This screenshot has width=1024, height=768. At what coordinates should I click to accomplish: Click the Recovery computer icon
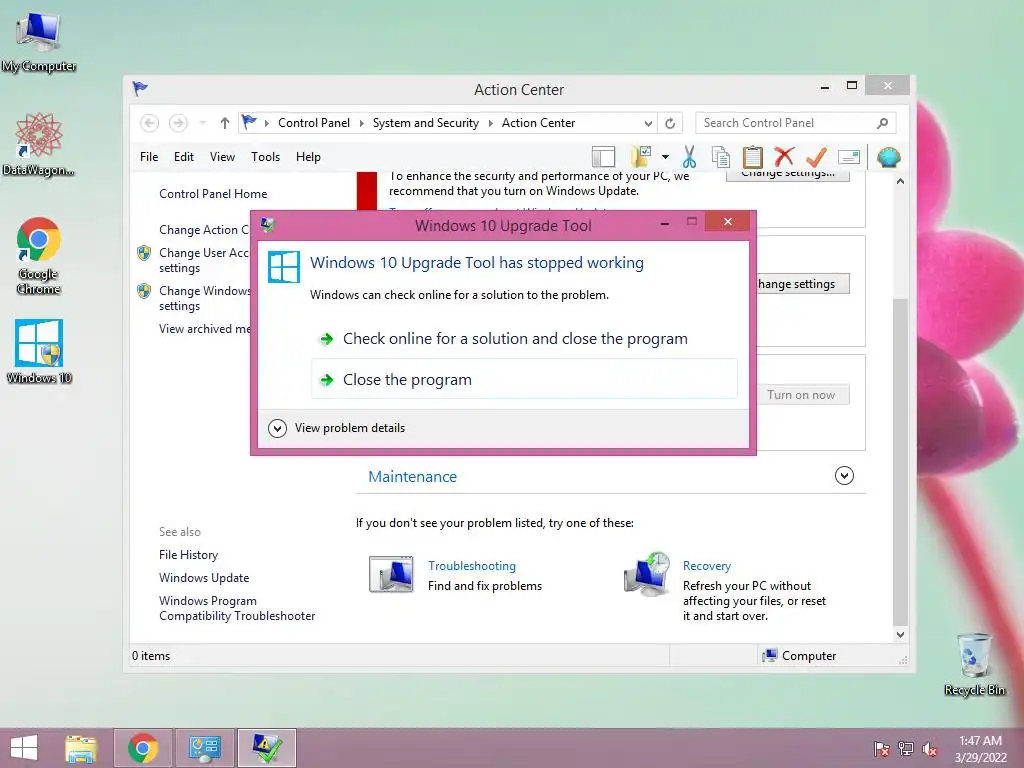click(x=647, y=575)
